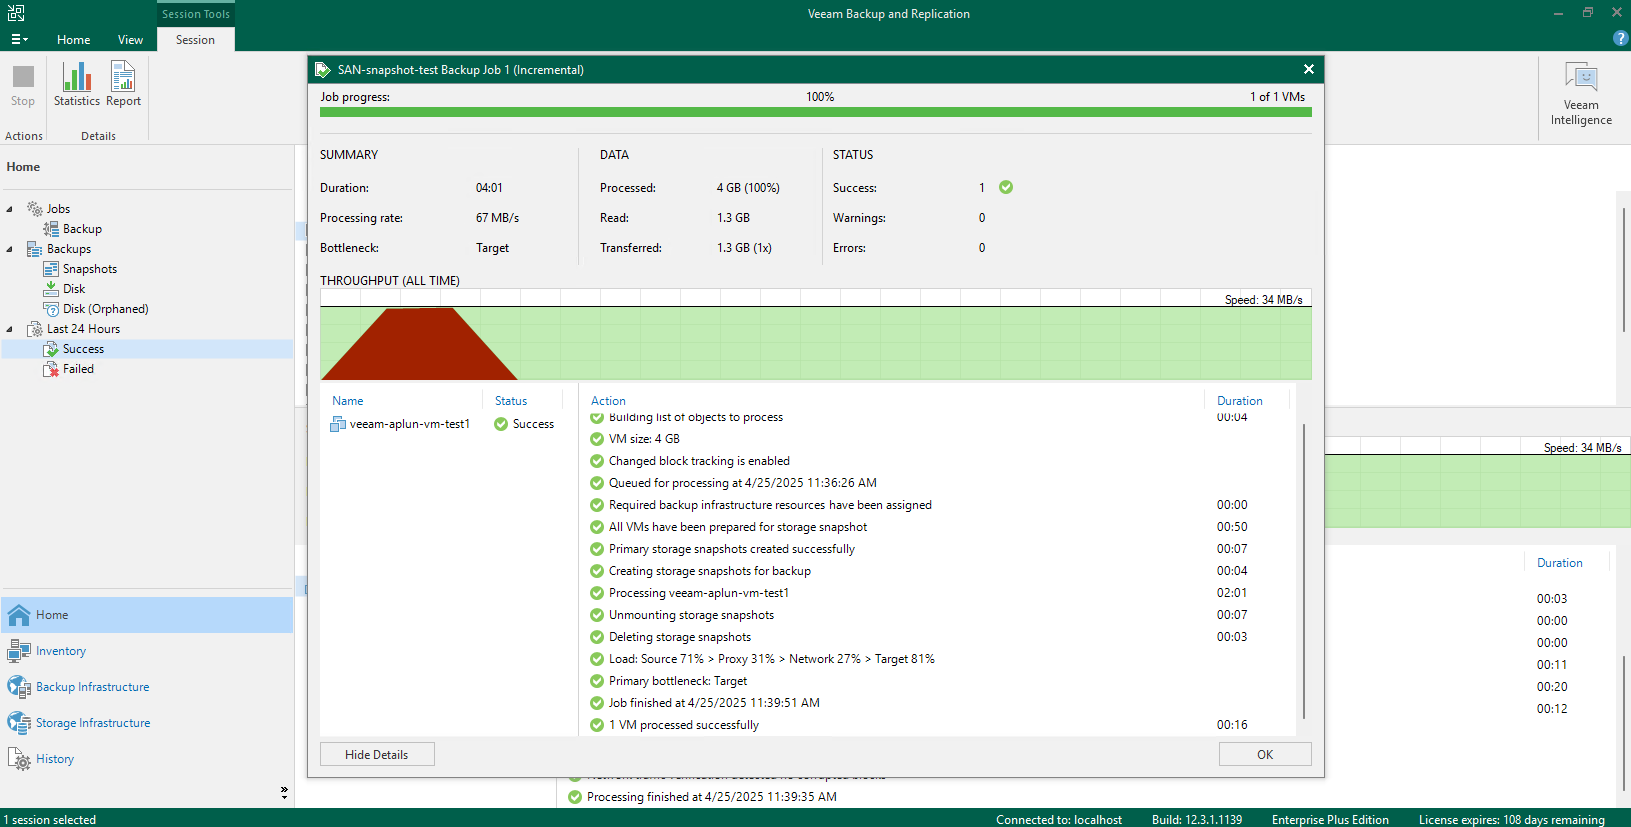This screenshot has width=1631, height=827.
Task: Click the VM icon for veeam-aplun-vm-test1
Action: 338,424
